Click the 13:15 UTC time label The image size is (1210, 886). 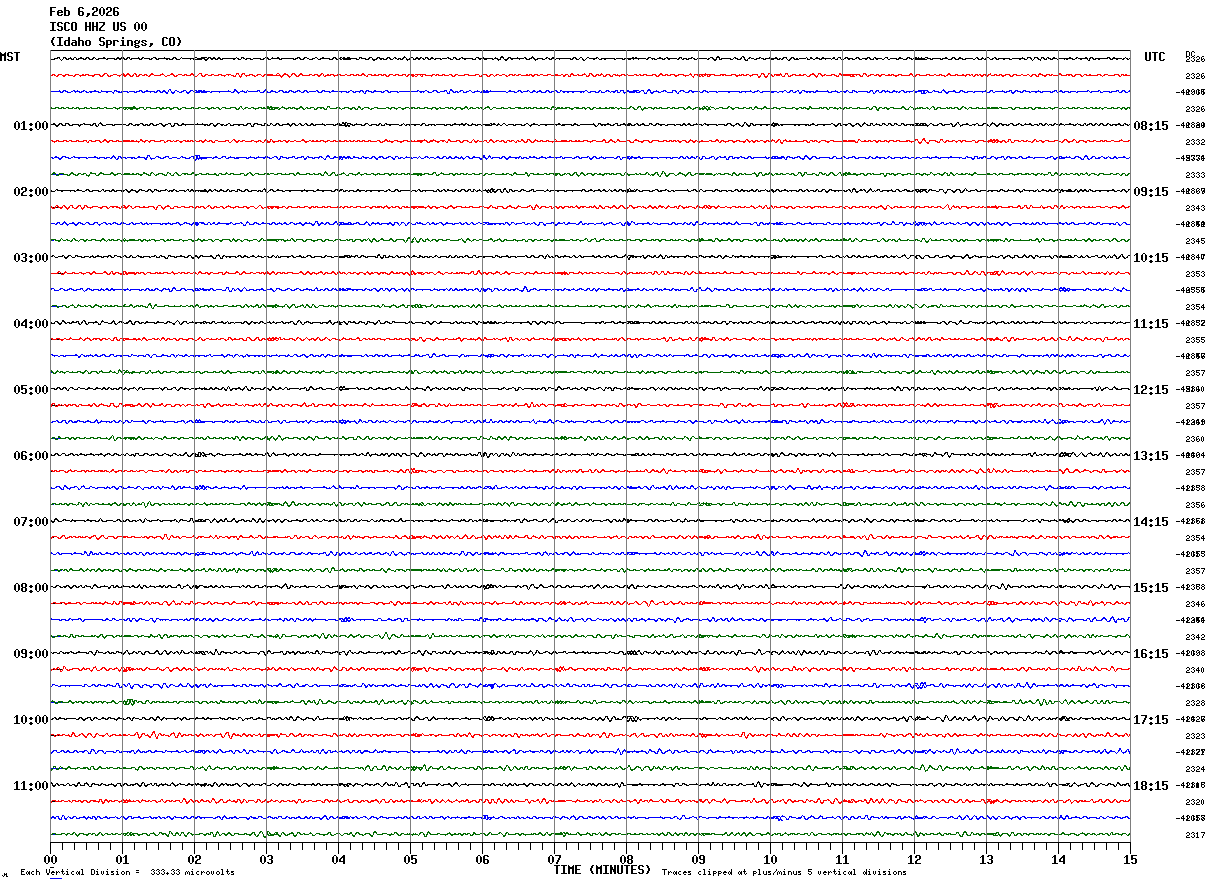tap(1150, 456)
